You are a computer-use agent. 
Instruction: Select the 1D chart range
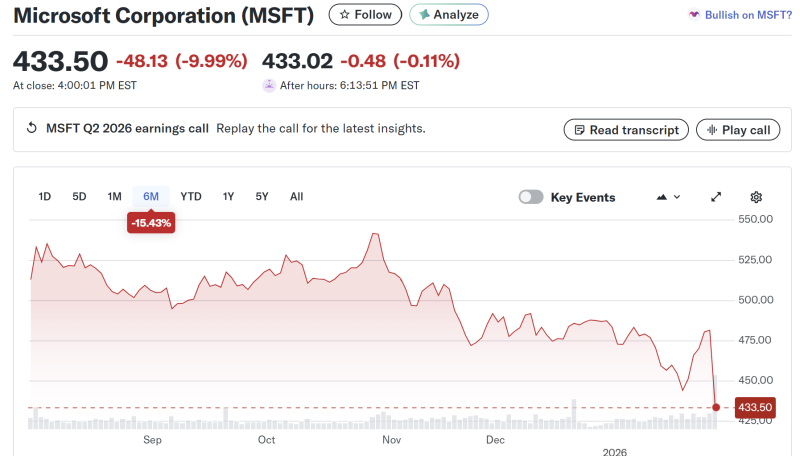click(x=45, y=197)
